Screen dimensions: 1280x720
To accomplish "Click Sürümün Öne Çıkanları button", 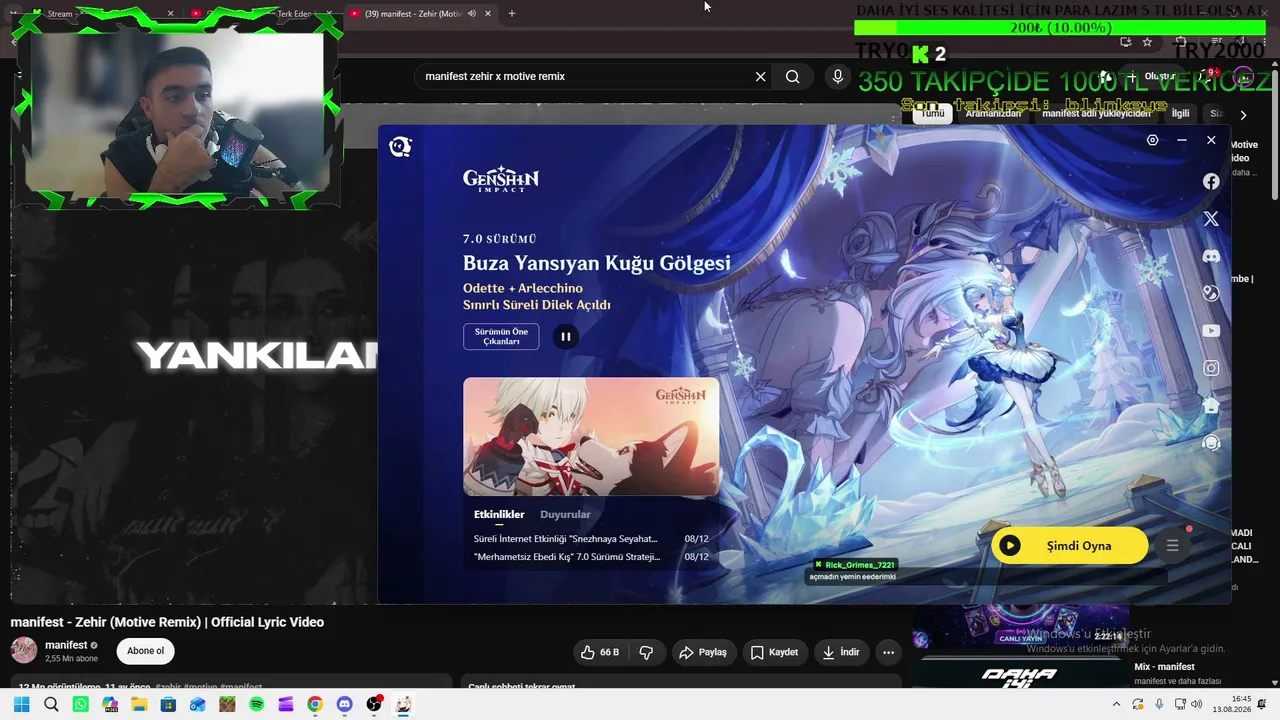I will point(501,337).
